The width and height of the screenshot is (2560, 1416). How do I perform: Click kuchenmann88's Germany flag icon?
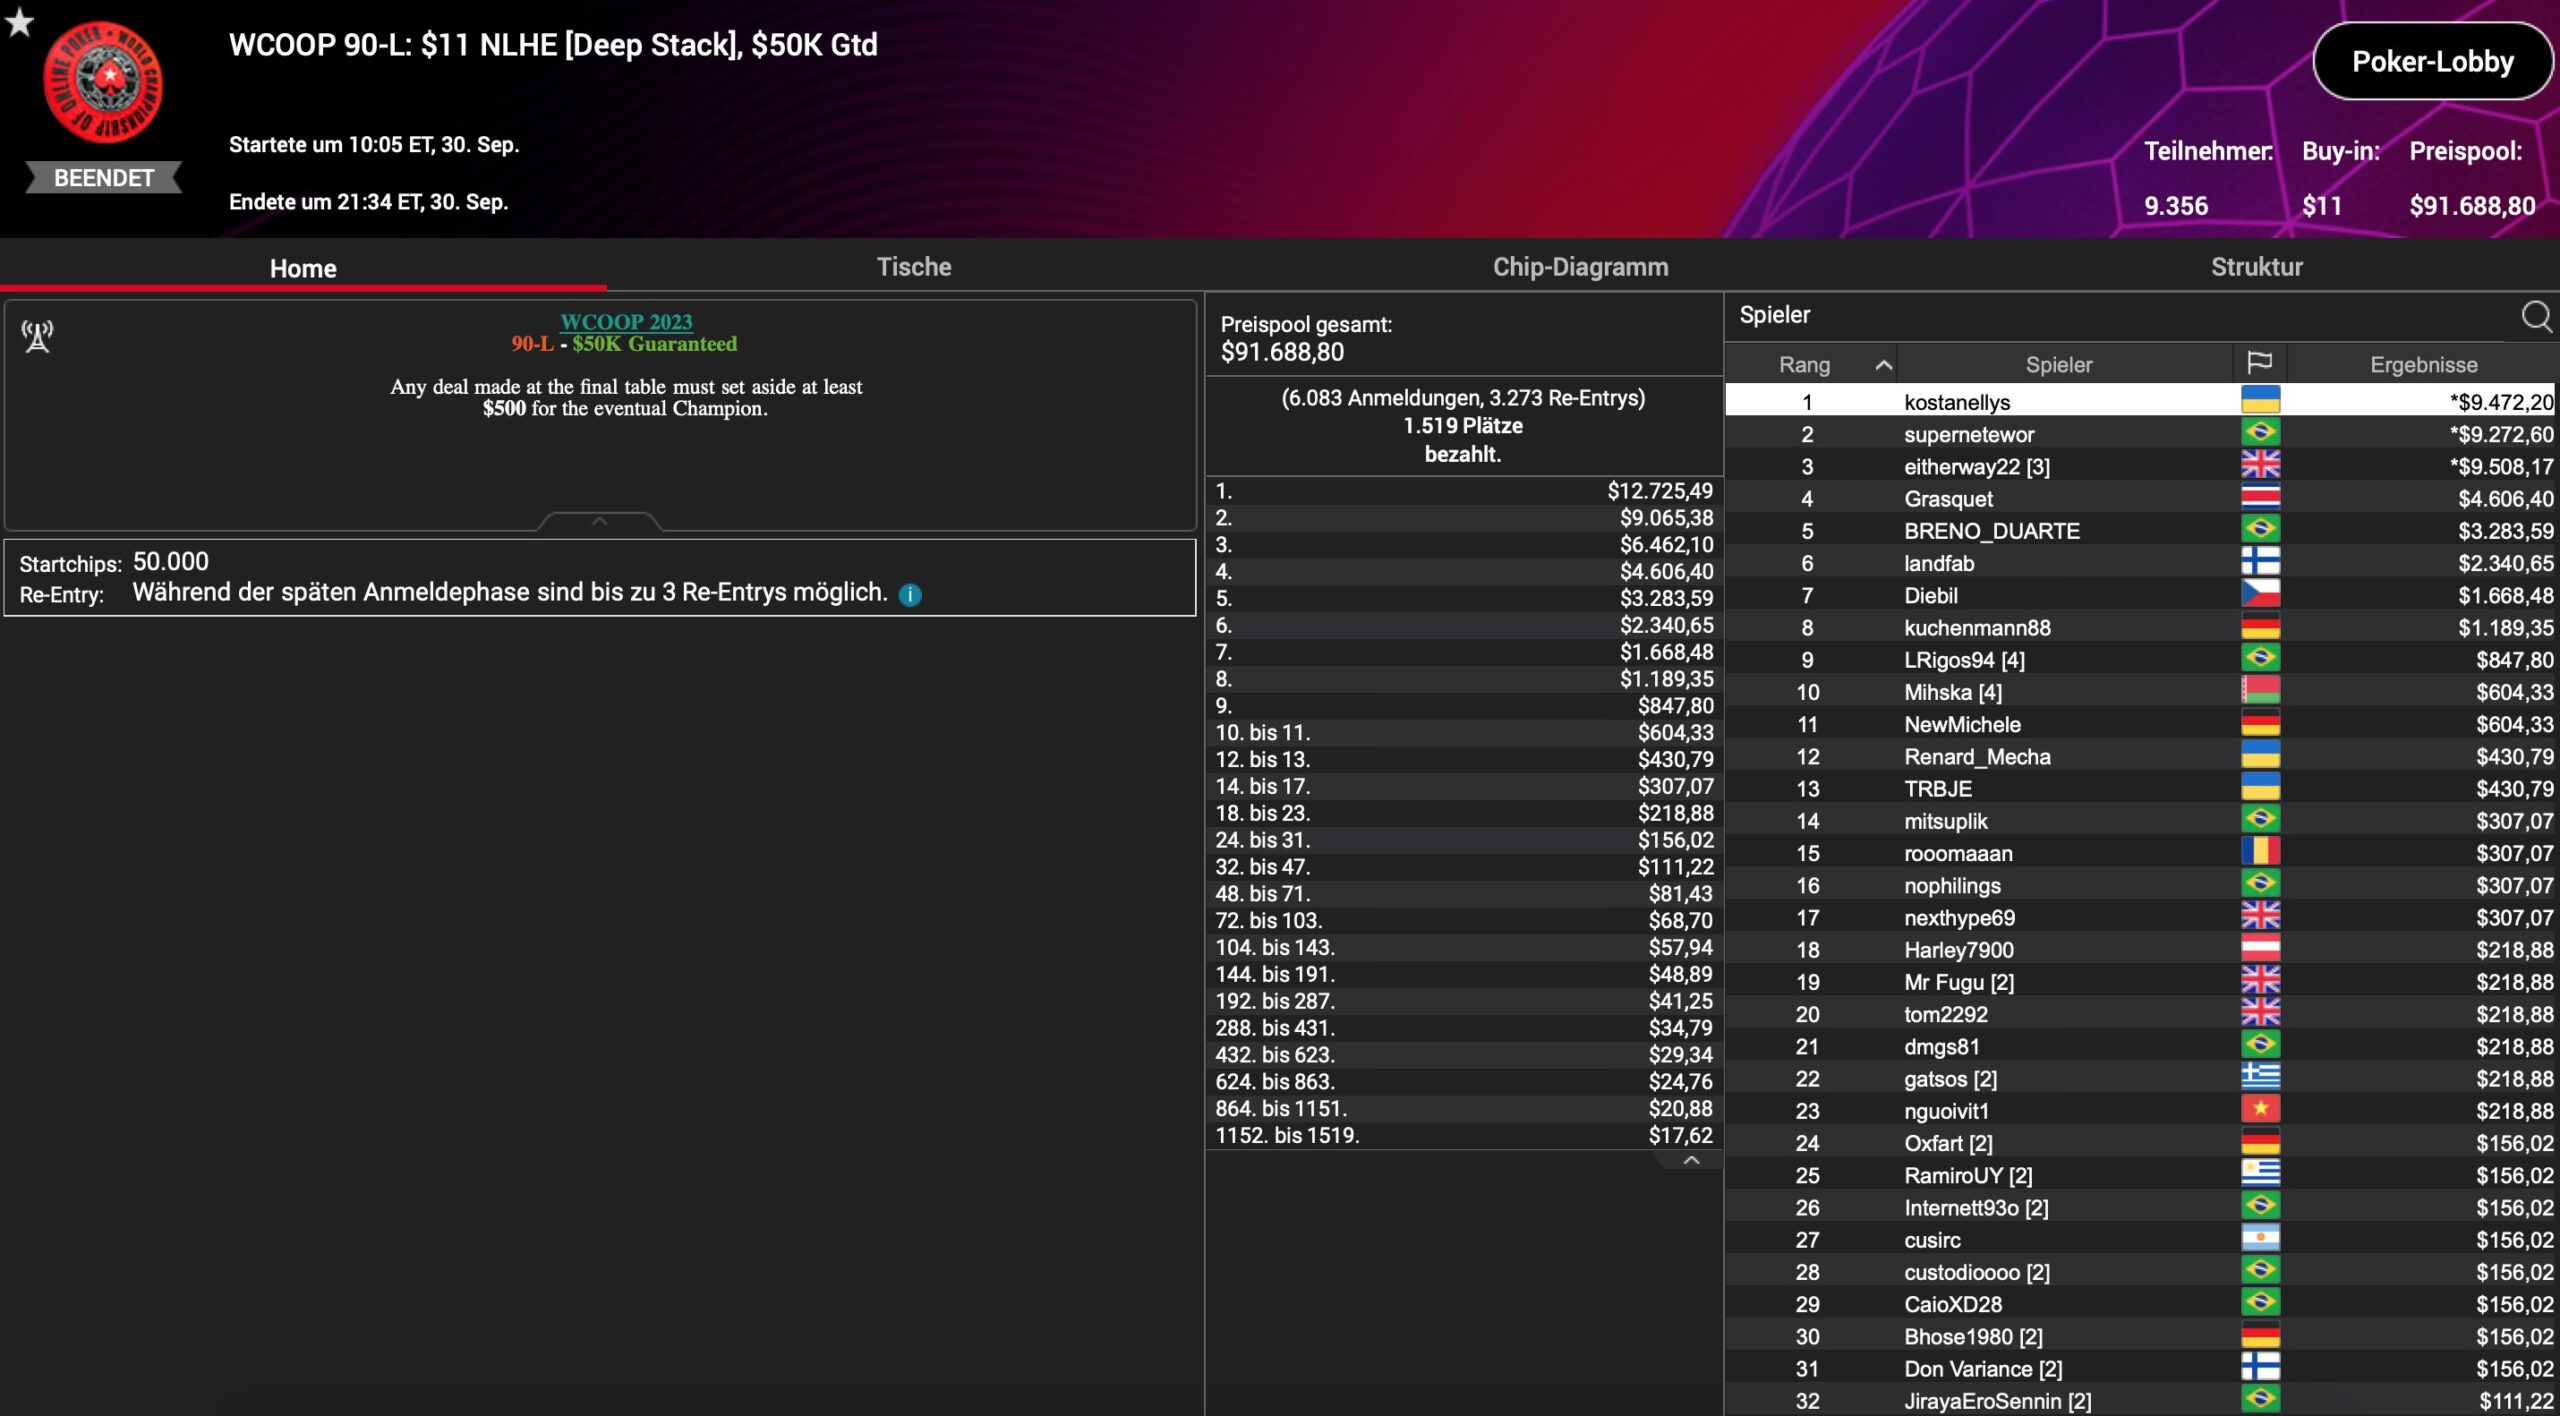pos(2260,626)
